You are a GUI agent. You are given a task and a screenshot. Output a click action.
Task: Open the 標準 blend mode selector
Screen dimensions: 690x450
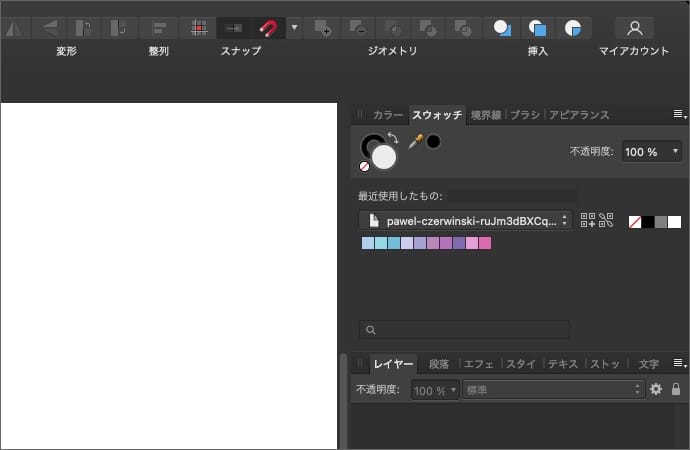tap(551, 389)
